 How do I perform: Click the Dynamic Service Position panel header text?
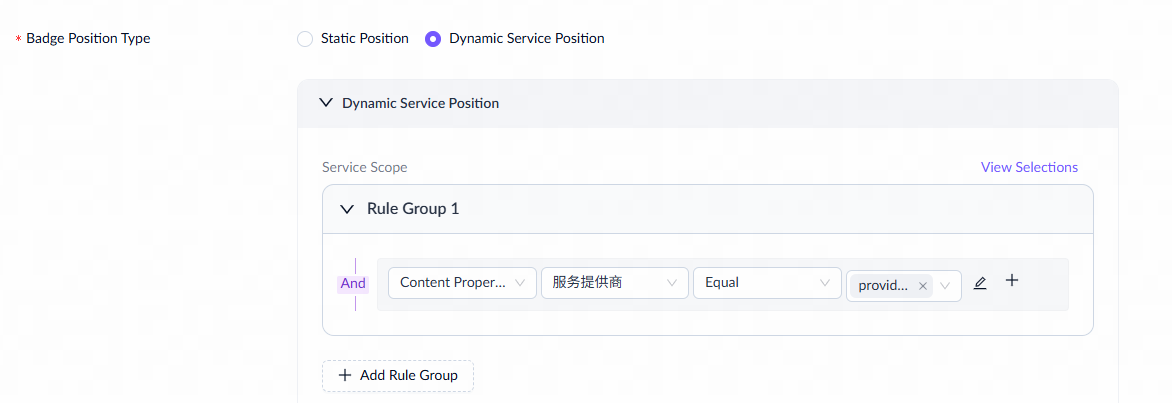coord(420,103)
